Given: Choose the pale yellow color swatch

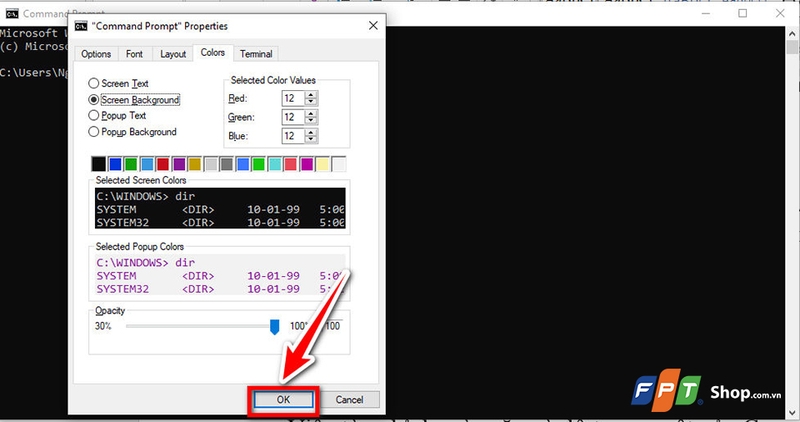Looking at the screenshot, I should tap(322, 164).
